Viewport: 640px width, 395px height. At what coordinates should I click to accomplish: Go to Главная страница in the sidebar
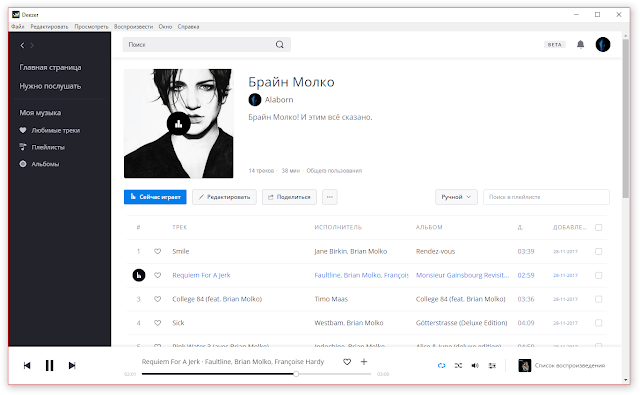50,67
